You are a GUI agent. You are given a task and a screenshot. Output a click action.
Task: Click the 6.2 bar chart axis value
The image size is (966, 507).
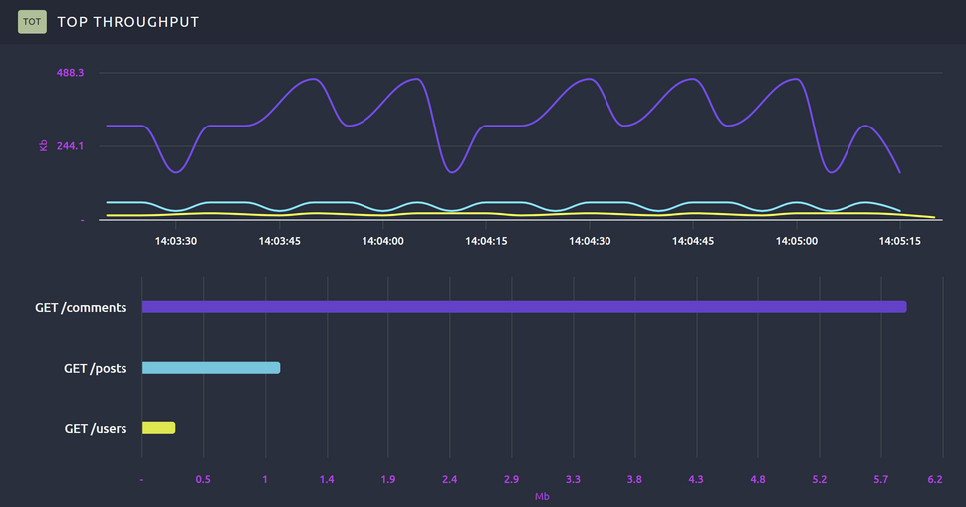tap(935, 480)
